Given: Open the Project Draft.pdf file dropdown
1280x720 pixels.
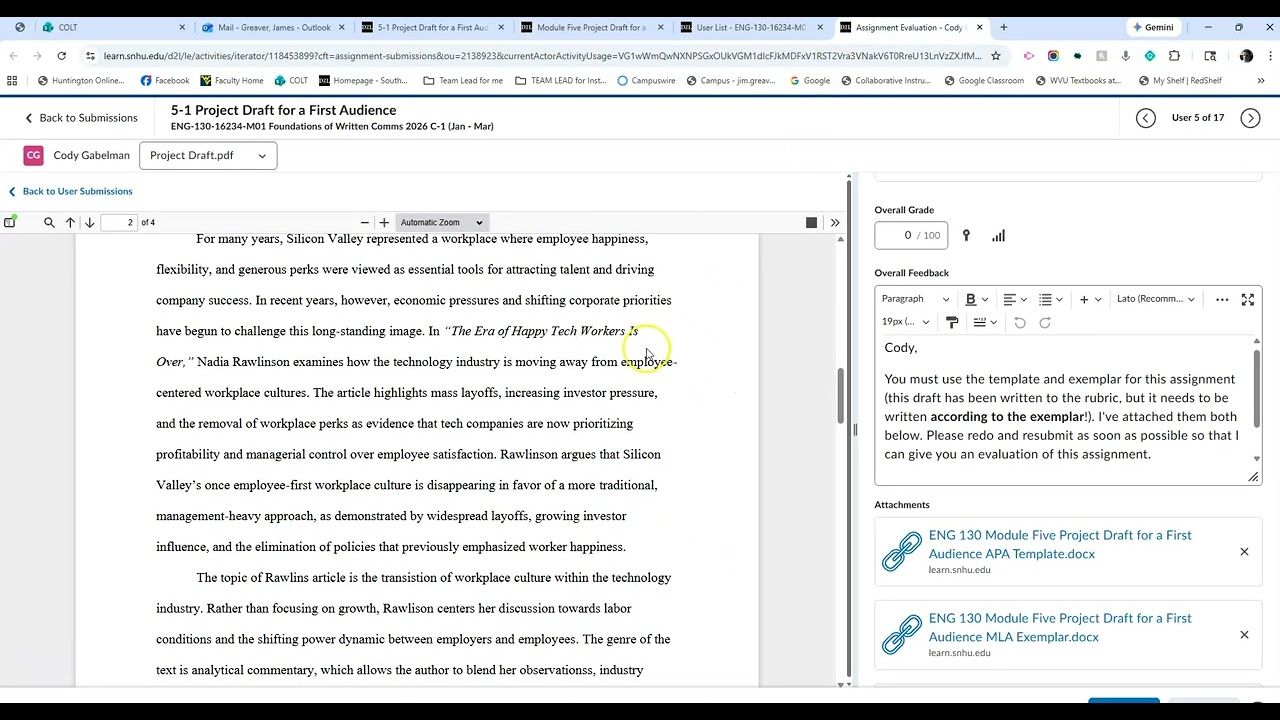Looking at the screenshot, I should click(x=208, y=155).
